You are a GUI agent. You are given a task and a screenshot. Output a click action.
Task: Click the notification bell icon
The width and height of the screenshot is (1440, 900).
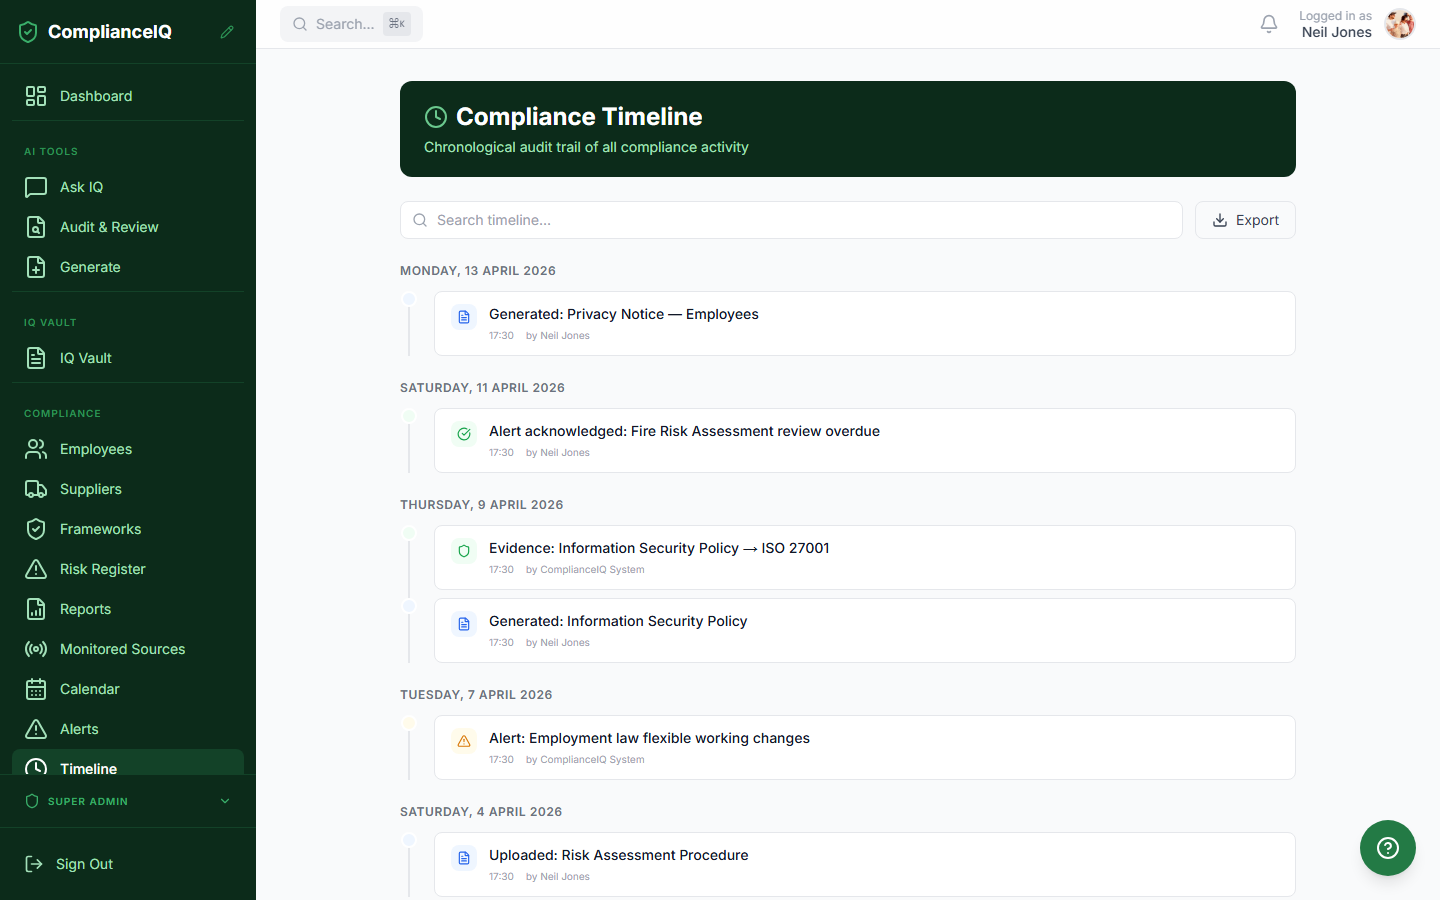(x=1268, y=24)
